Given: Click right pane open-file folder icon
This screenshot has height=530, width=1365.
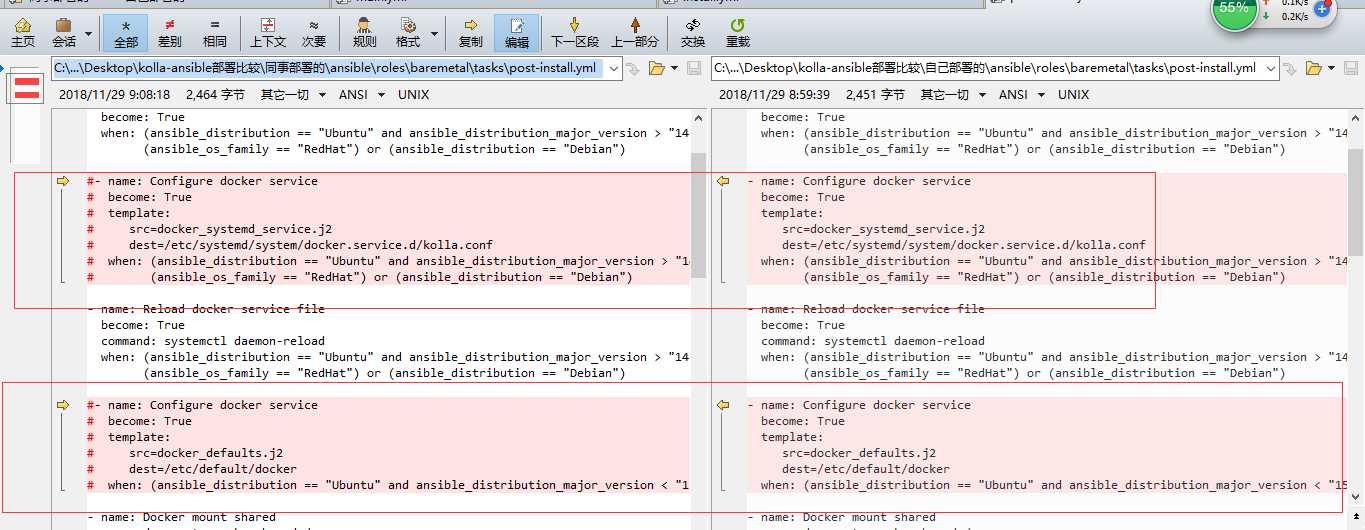Looking at the screenshot, I should (x=1314, y=68).
